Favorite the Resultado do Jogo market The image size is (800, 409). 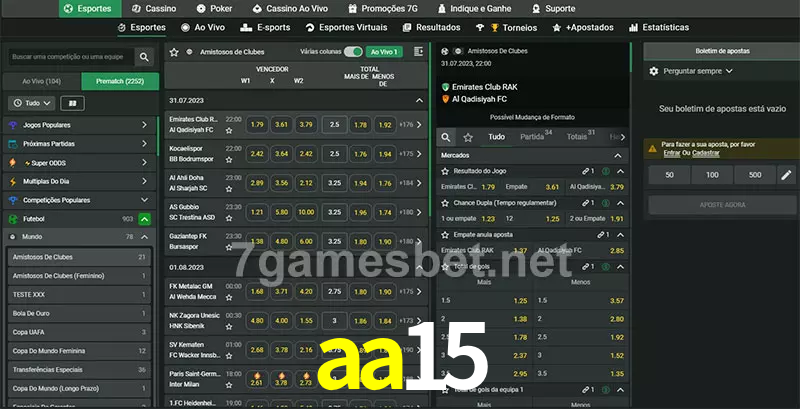(445, 171)
